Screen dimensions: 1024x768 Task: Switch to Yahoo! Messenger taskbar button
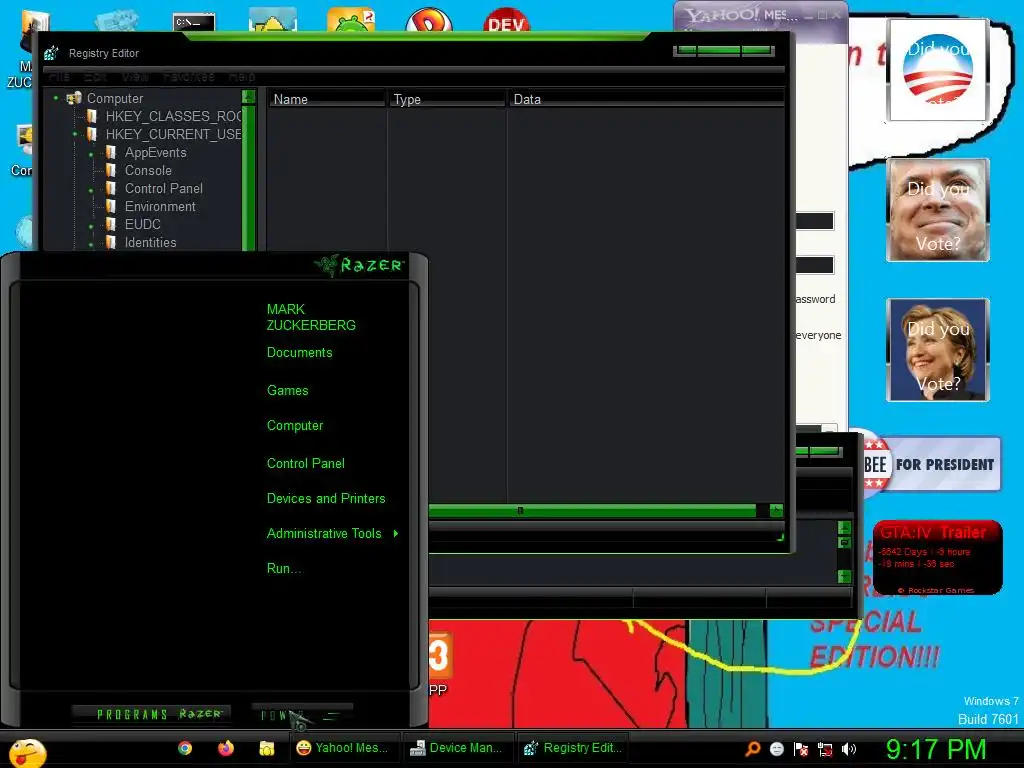coord(344,748)
